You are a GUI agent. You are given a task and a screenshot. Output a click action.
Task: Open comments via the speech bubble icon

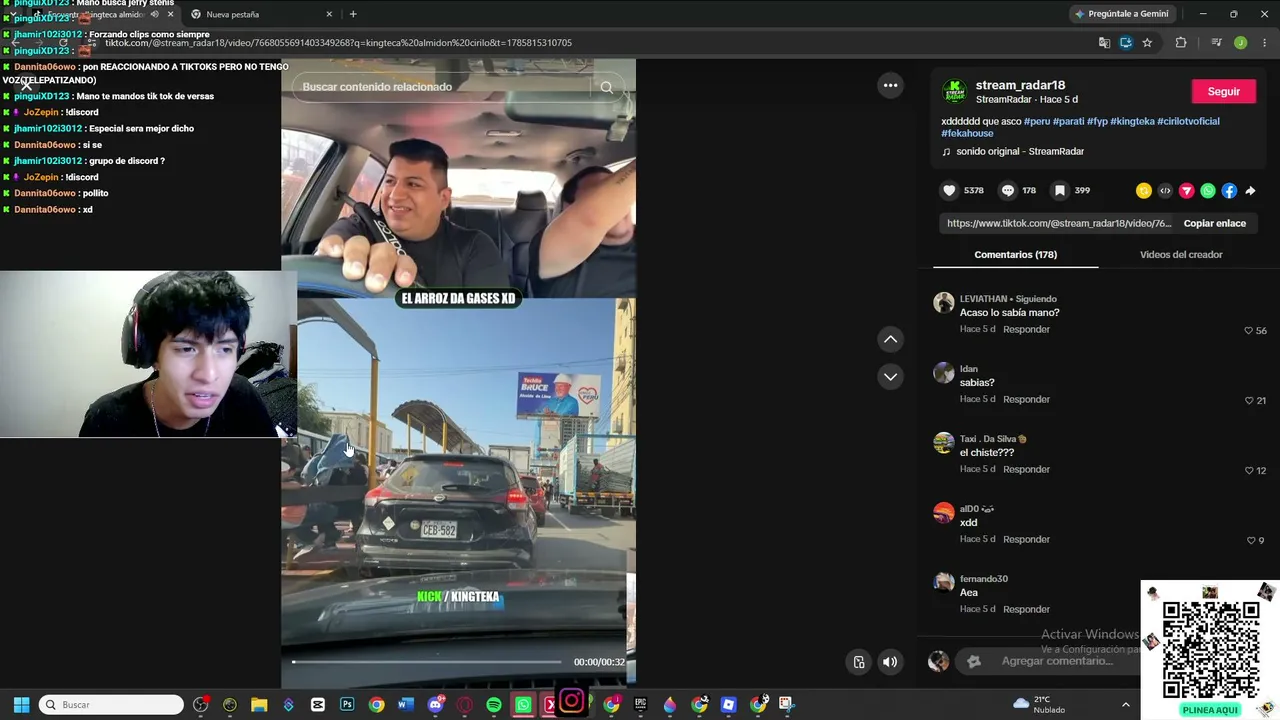pyautogui.click(x=1008, y=190)
